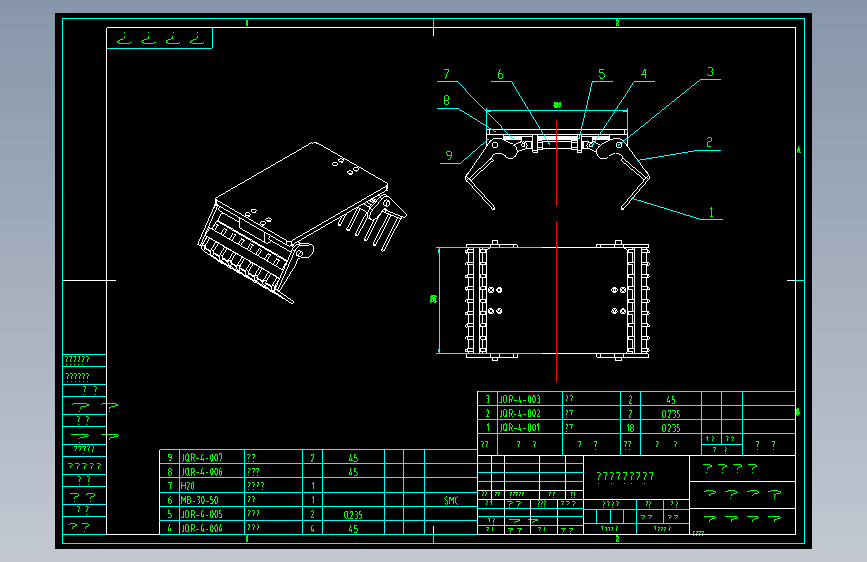This screenshot has width=867, height=562.
Task: Click the surface roughness symbols box at top-left
Action: (x=159, y=38)
